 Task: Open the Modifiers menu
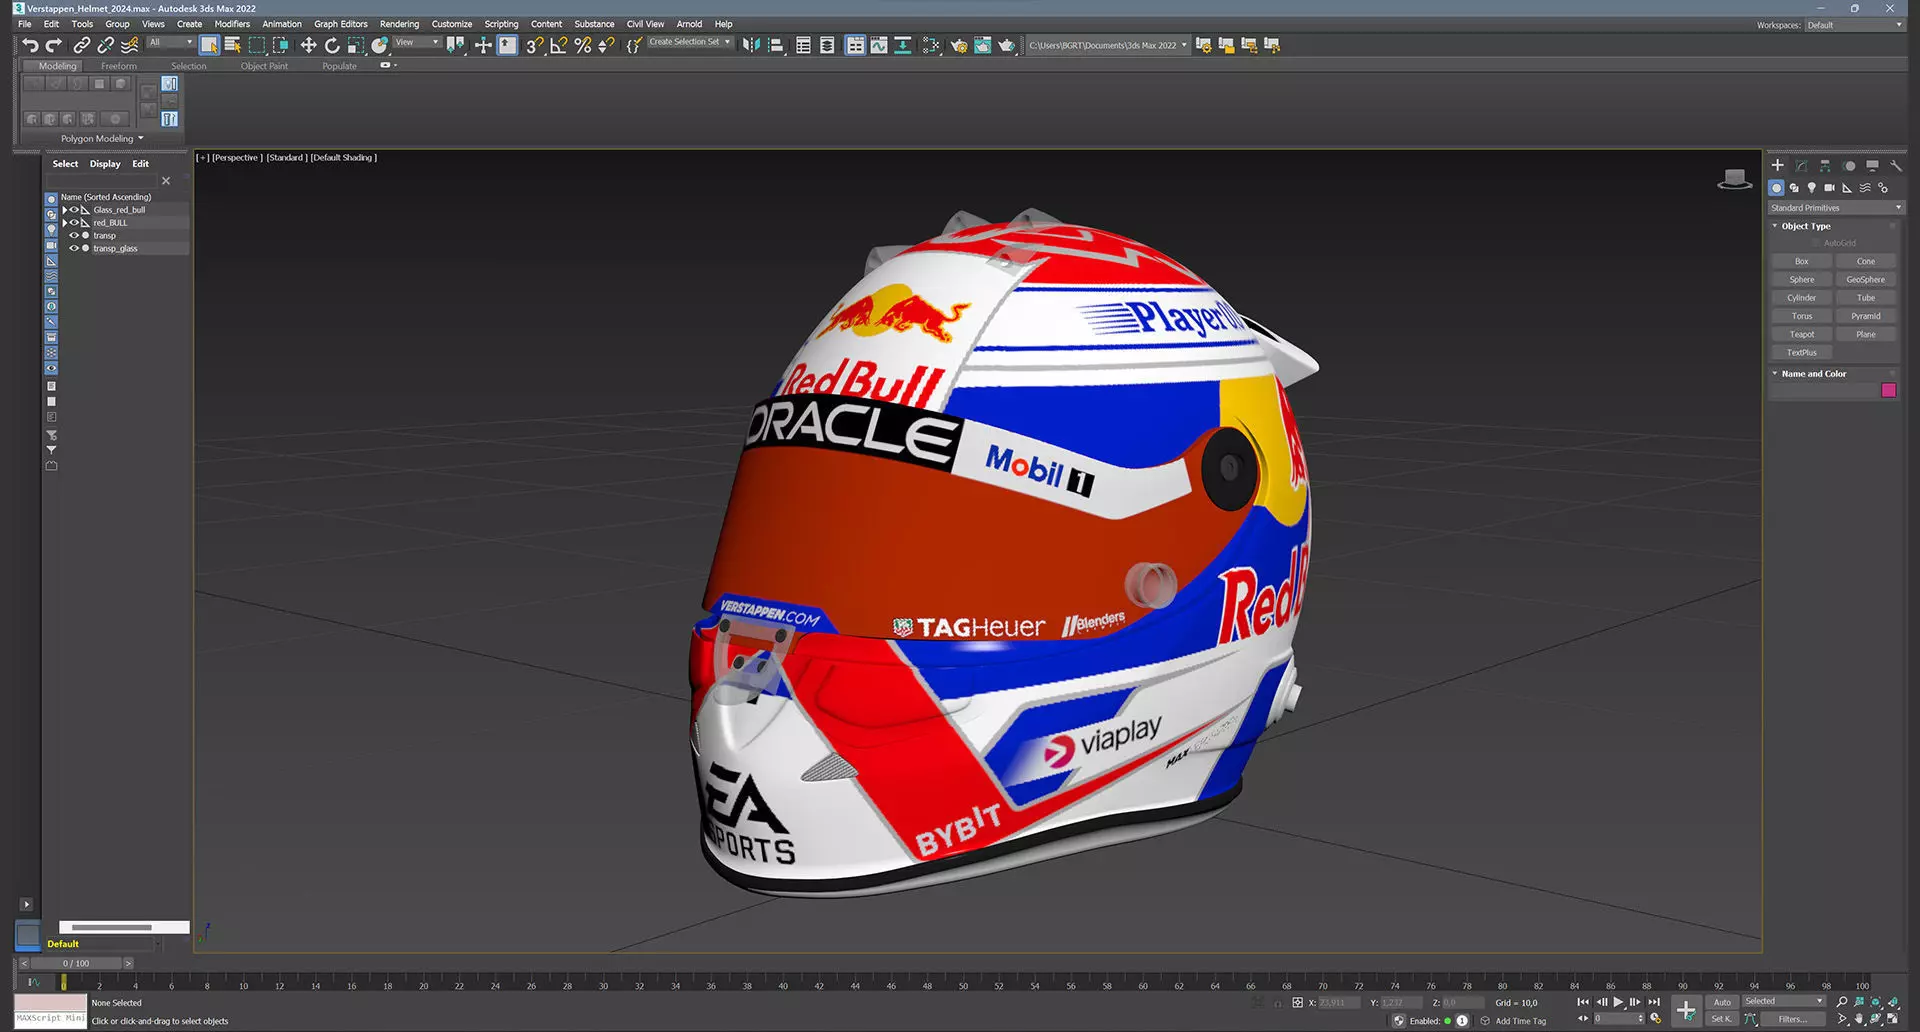[x=232, y=24]
